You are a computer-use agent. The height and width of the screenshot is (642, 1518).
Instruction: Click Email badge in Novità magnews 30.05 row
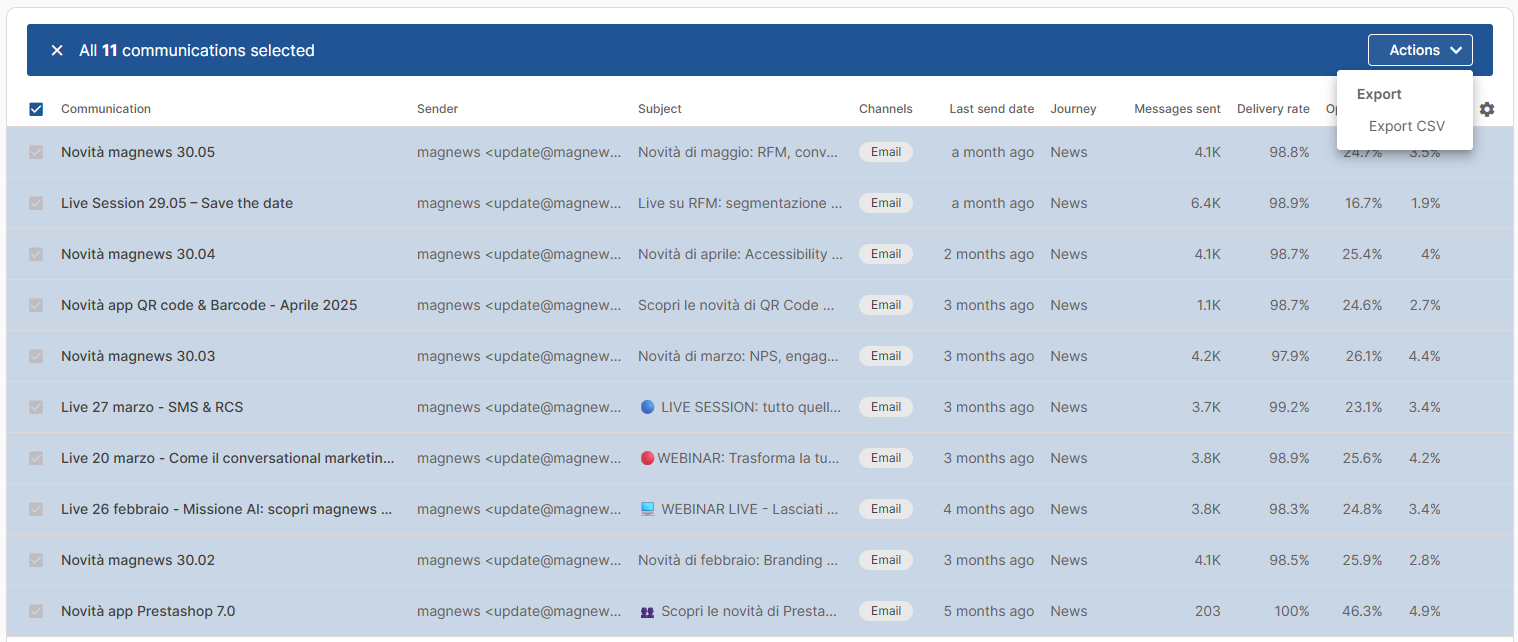(886, 152)
